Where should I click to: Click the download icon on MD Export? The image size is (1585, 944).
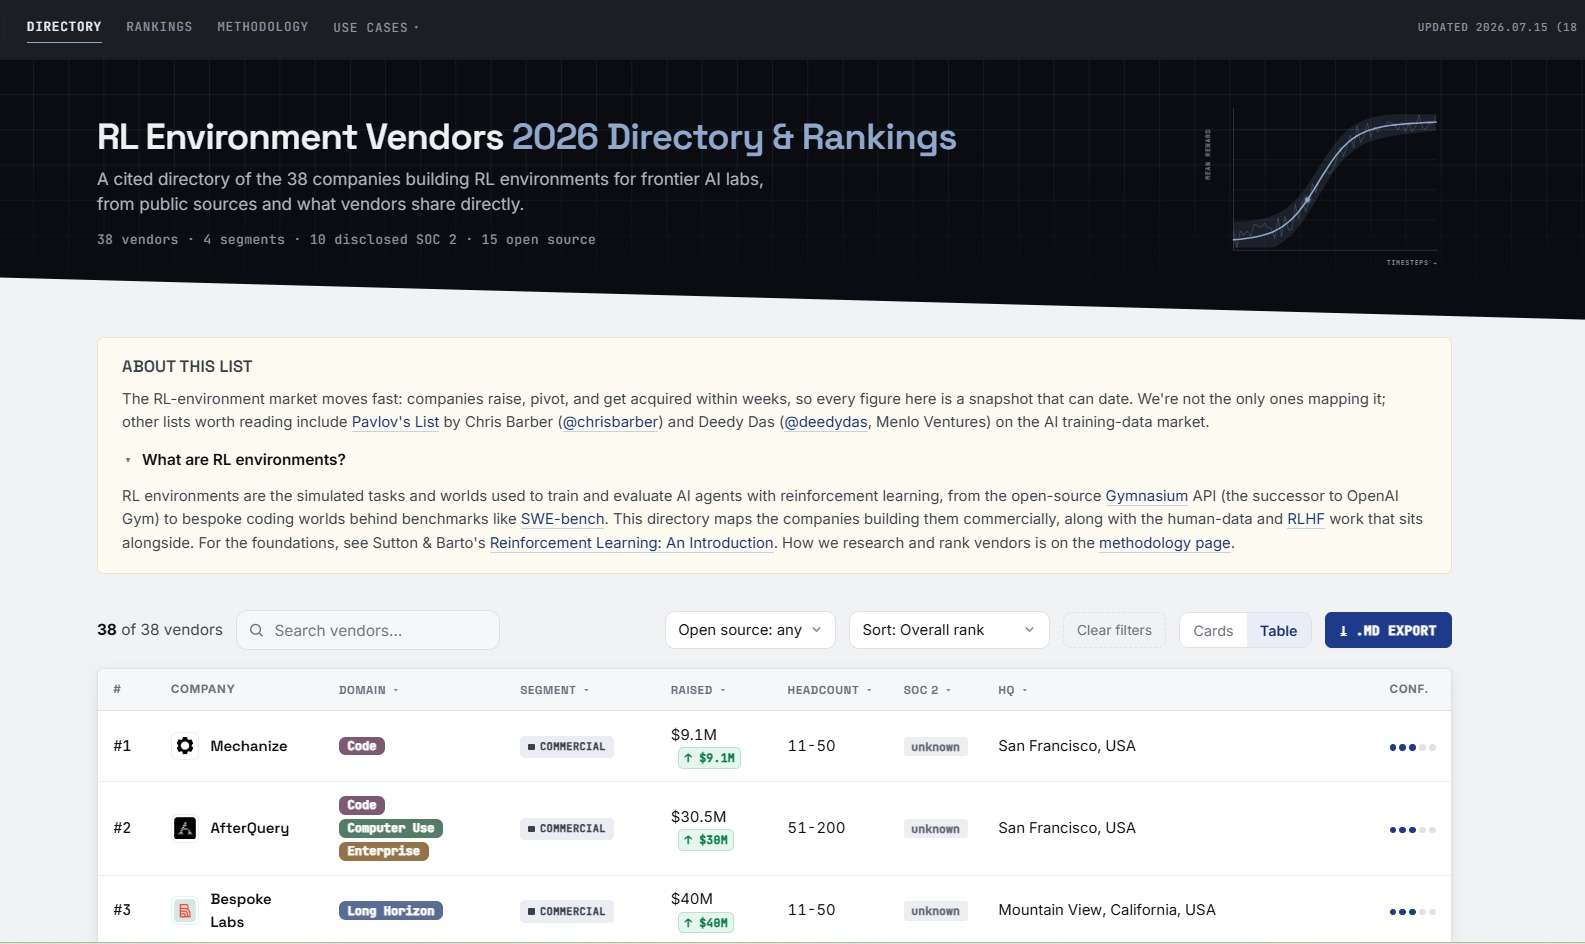tap(1344, 631)
